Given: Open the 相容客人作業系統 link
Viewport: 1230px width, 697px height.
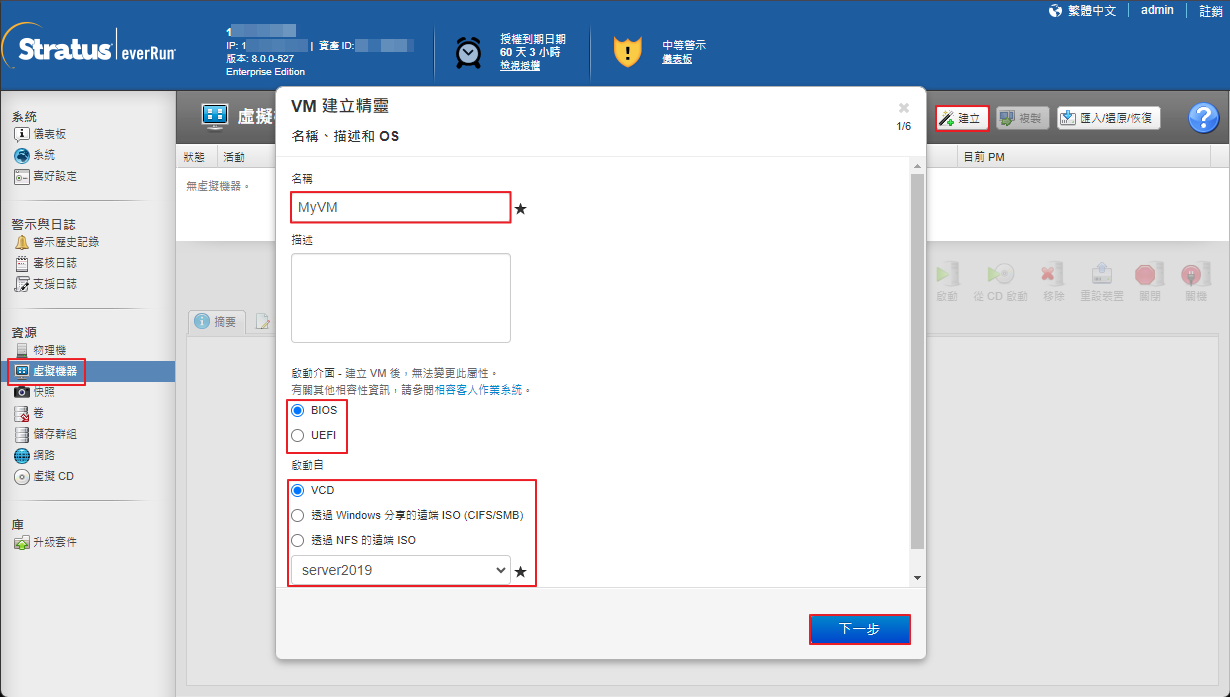Looking at the screenshot, I should (479, 389).
